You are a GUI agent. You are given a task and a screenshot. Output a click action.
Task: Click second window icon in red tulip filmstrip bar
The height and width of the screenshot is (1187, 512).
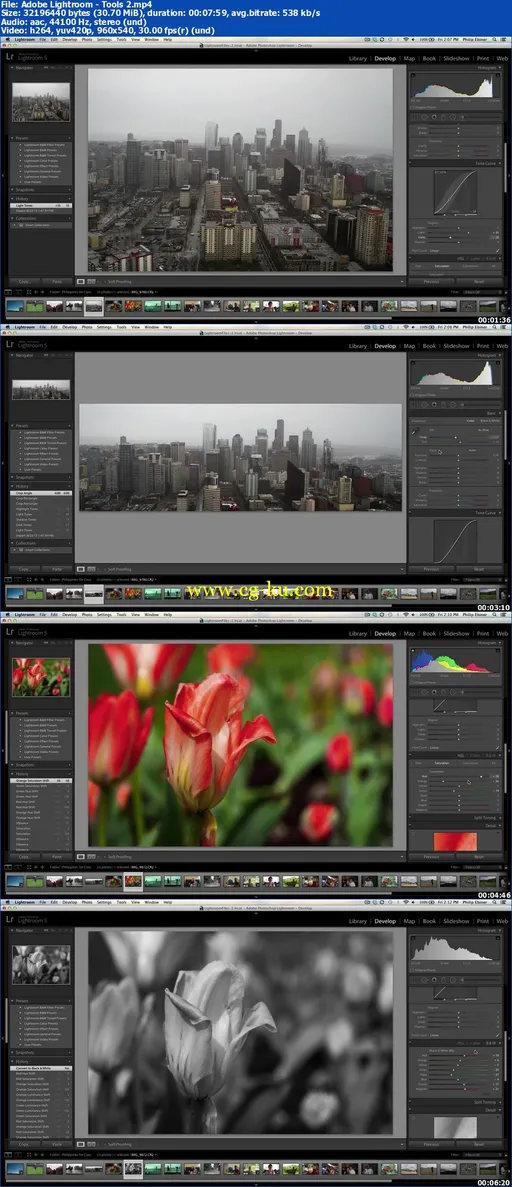pos(17,868)
